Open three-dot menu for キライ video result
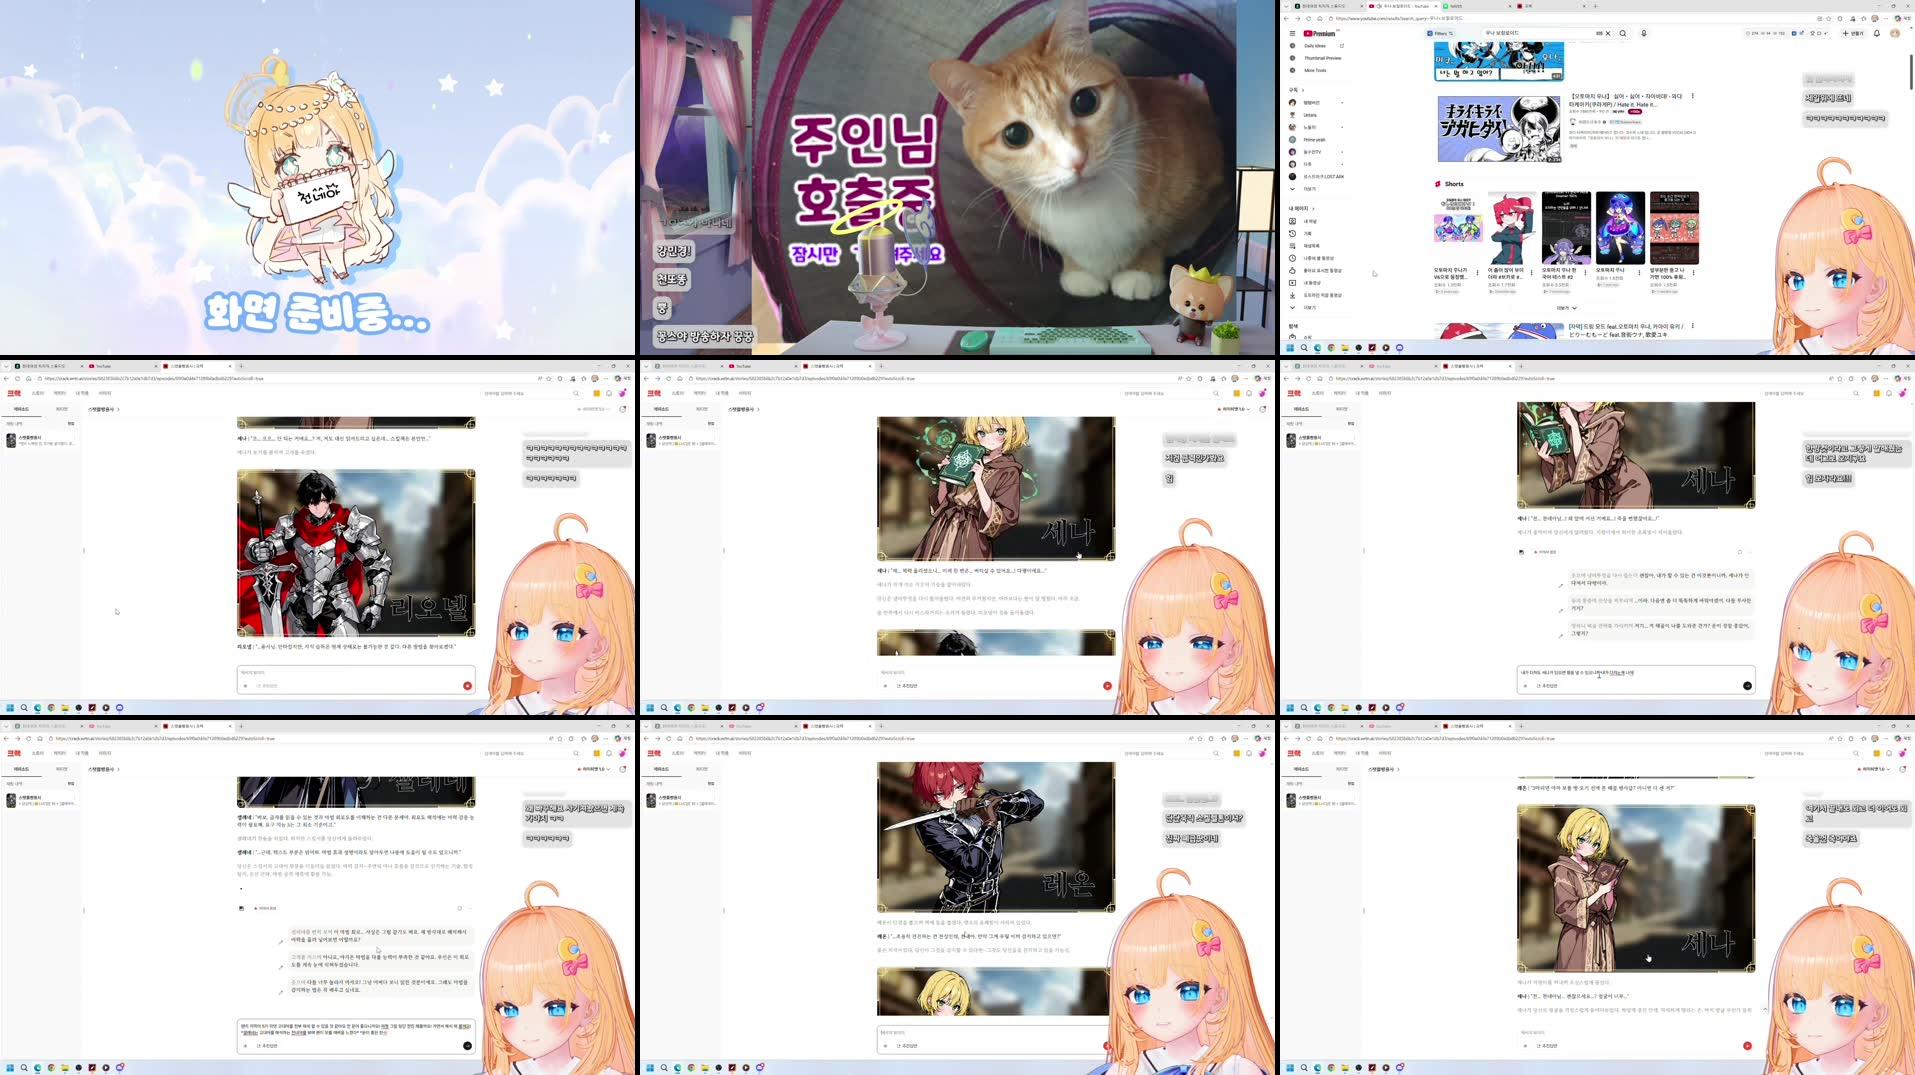The height and width of the screenshot is (1075, 1915). tap(1692, 97)
